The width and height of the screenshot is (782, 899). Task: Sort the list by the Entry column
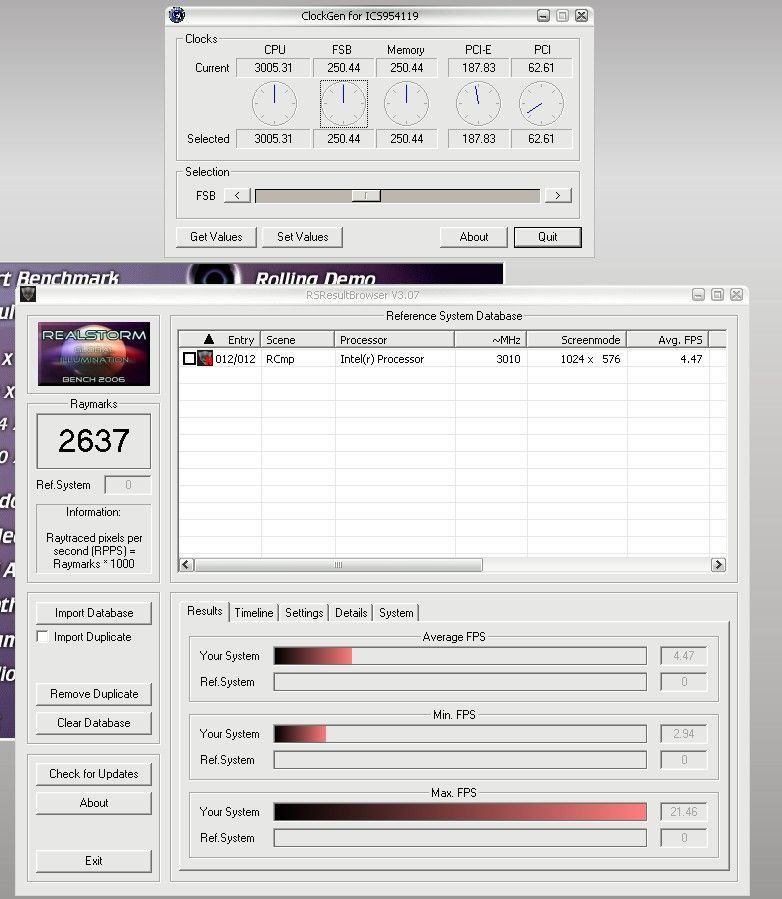coord(220,339)
